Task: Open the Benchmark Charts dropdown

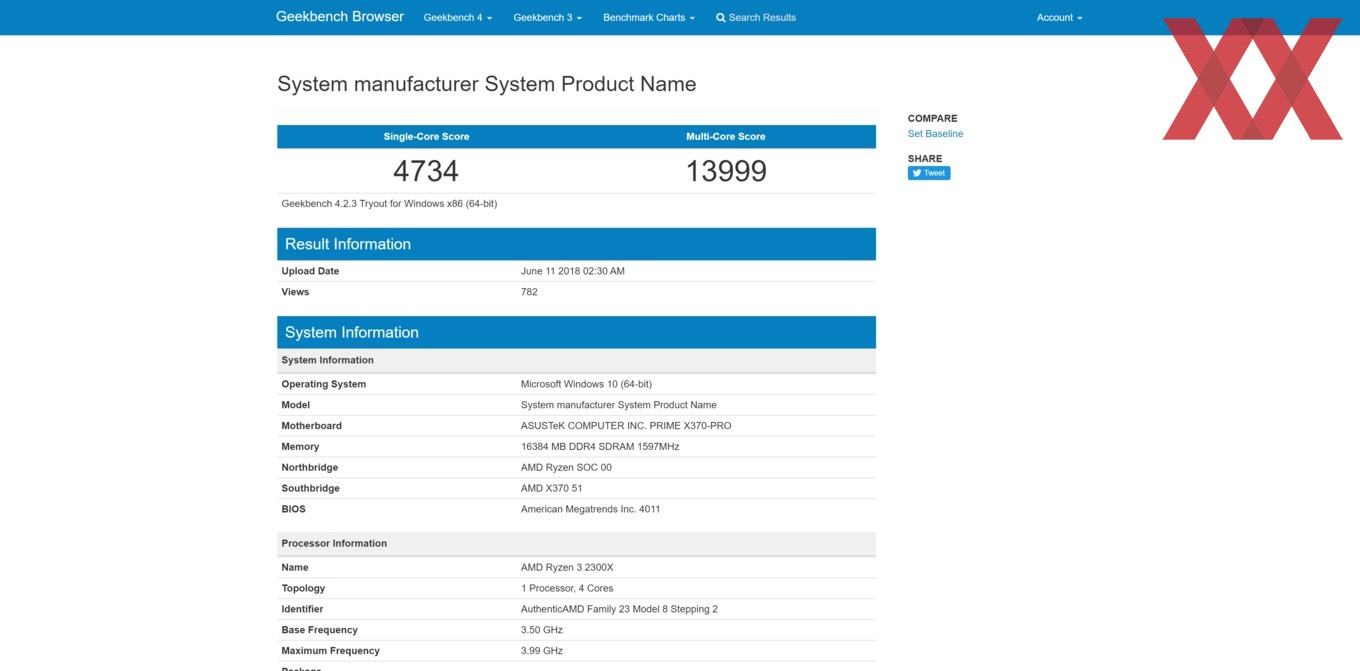Action: [649, 18]
